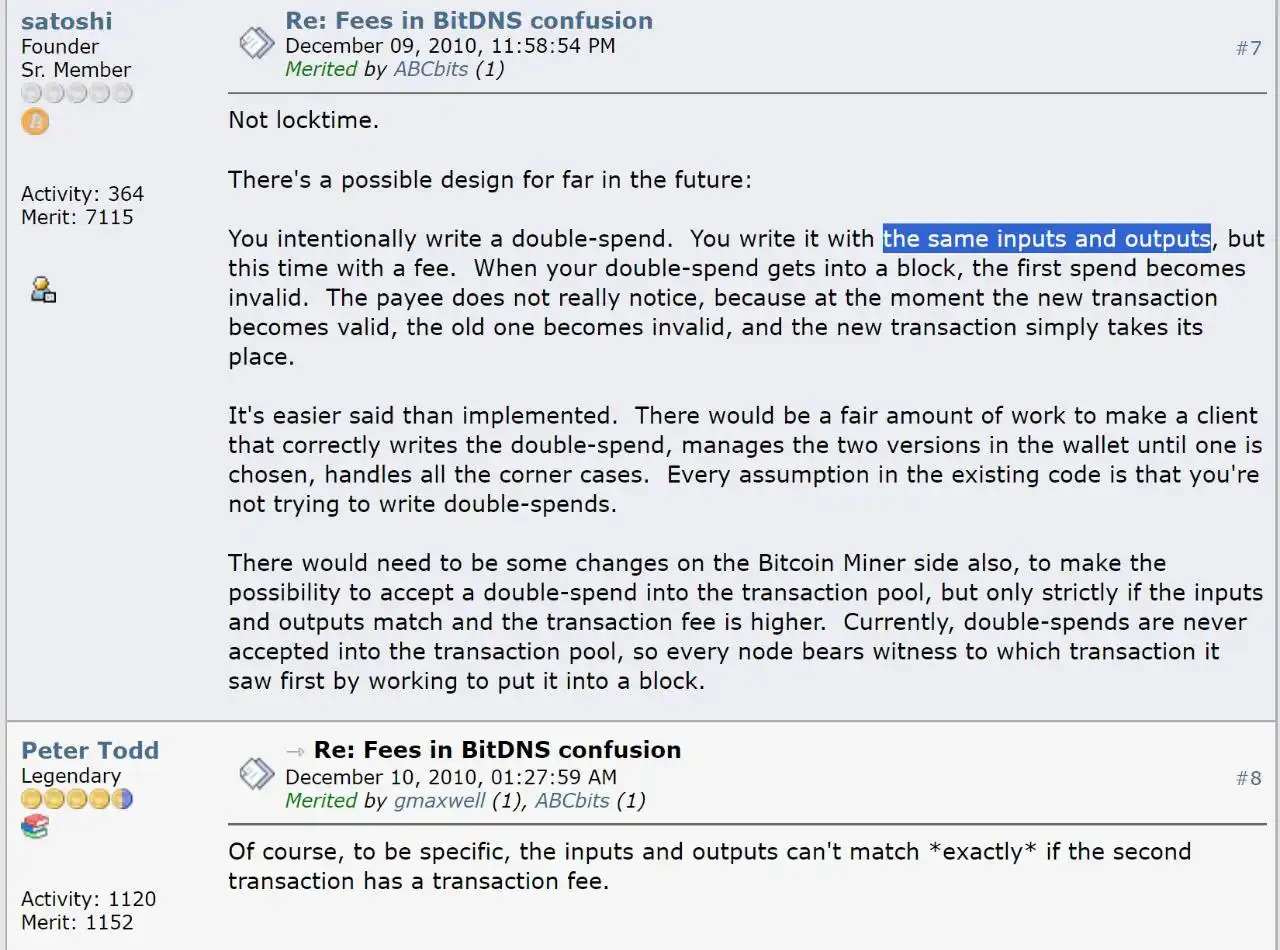View satoshi's profile via the profile icon

coord(43,290)
